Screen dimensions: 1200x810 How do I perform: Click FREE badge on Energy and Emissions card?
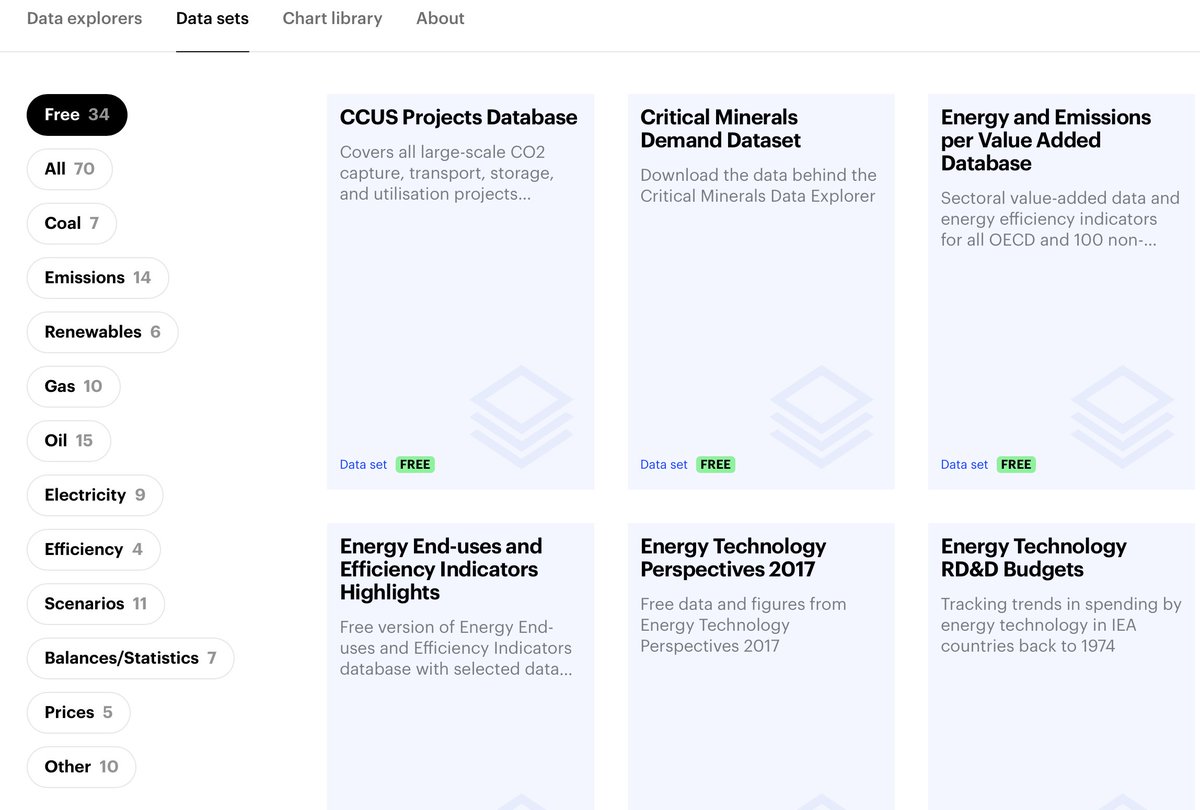tap(1016, 464)
